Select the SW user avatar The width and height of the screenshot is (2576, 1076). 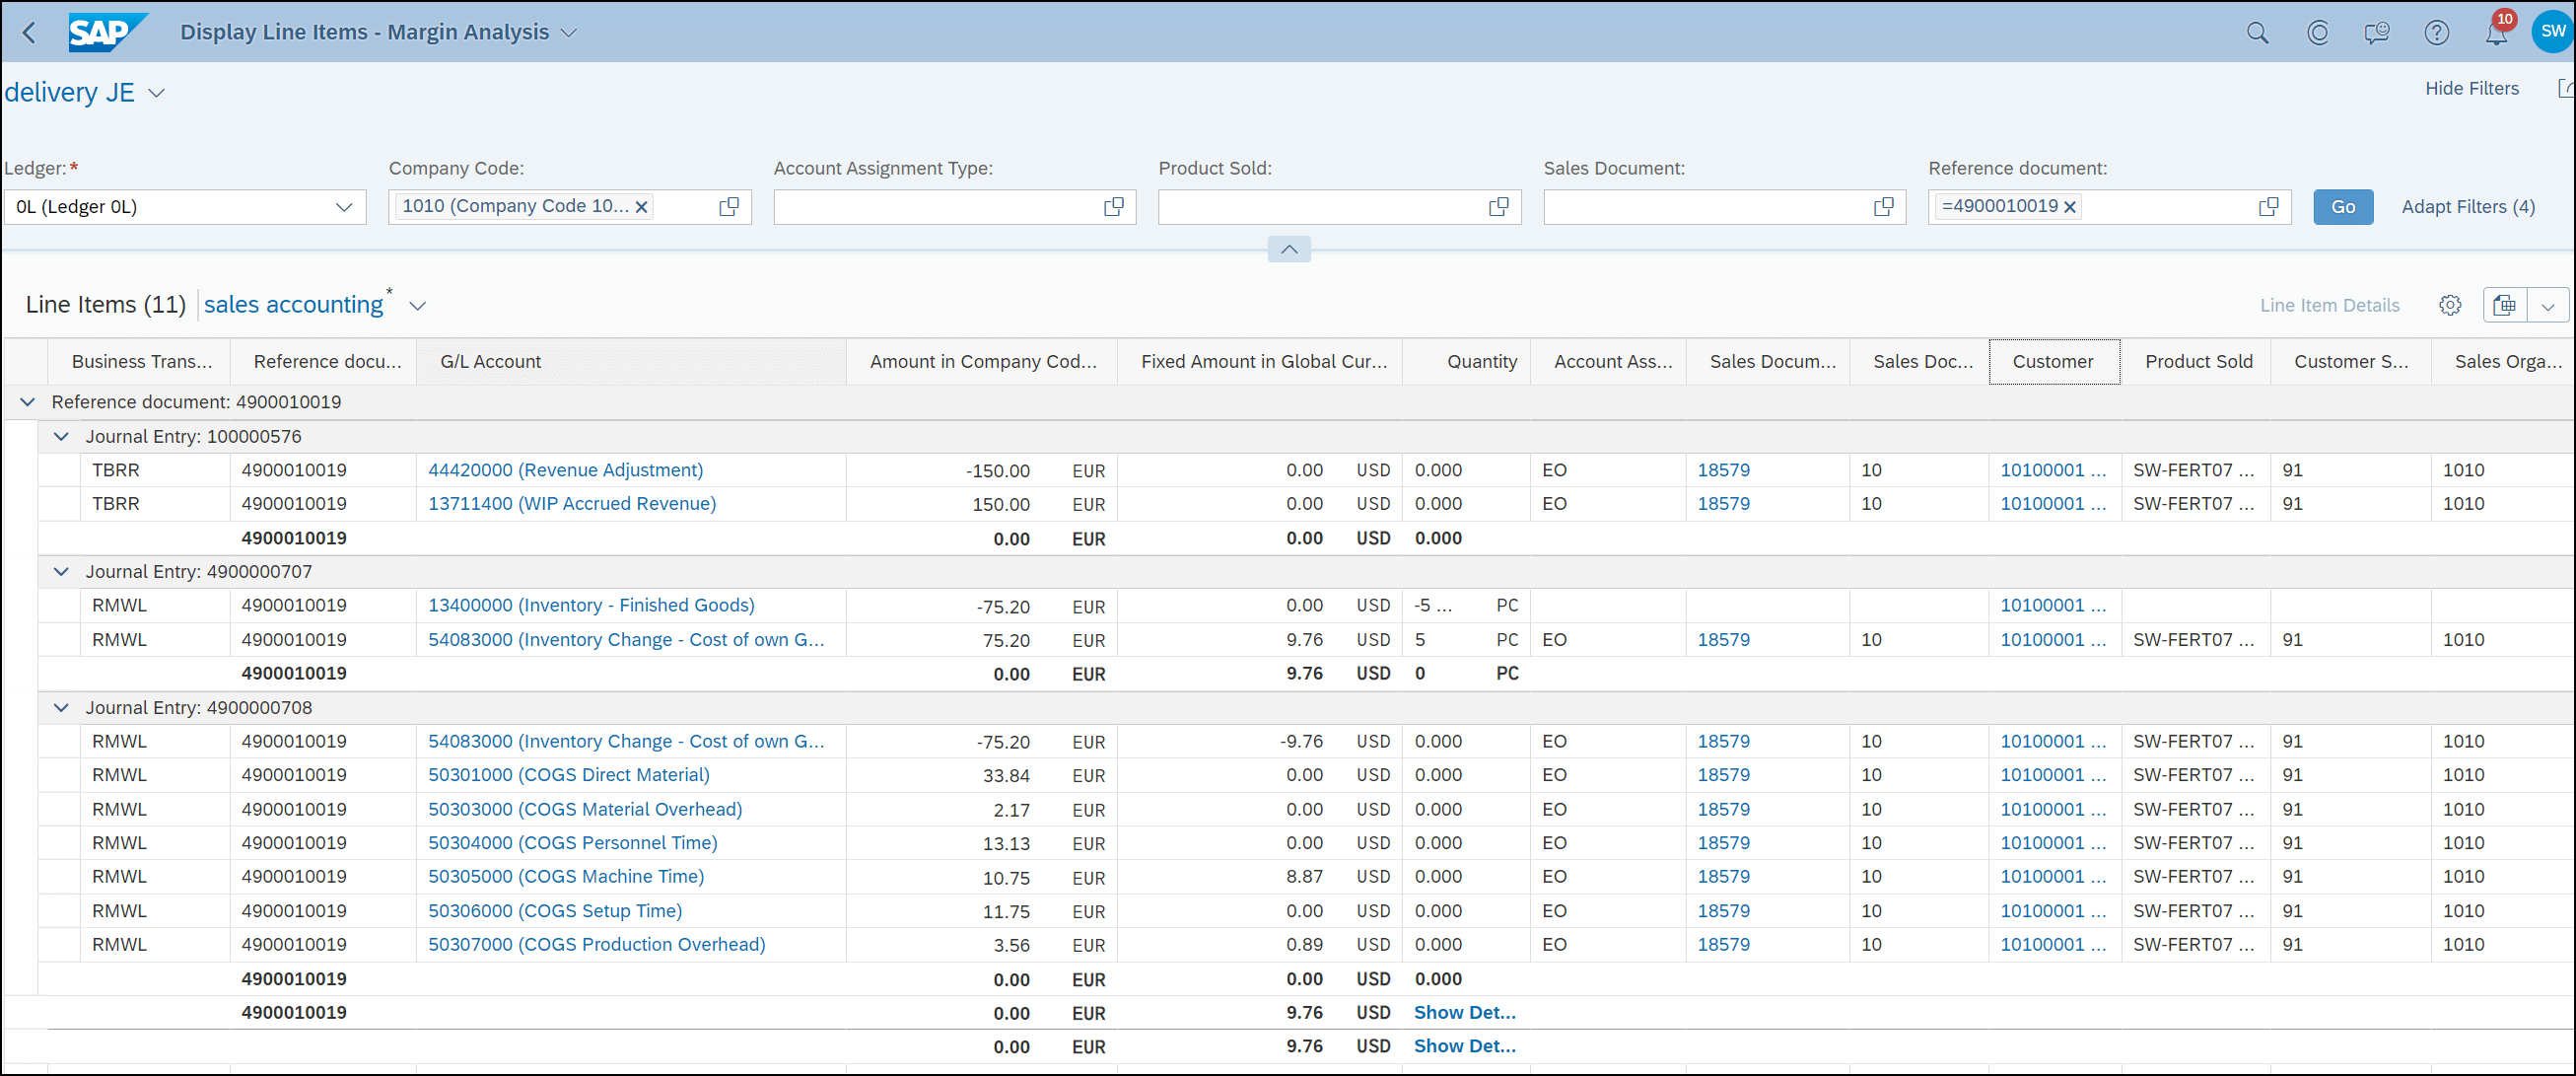[x=2550, y=32]
